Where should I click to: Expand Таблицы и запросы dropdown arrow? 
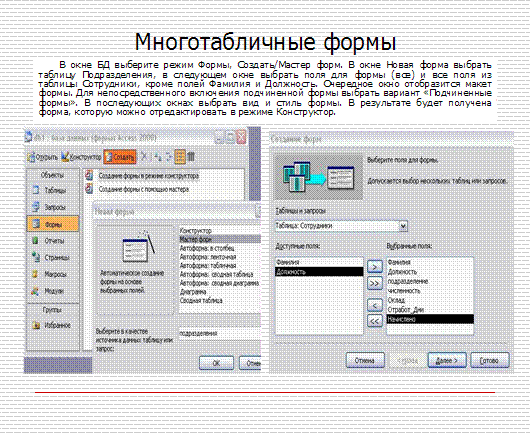coord(403,226)
